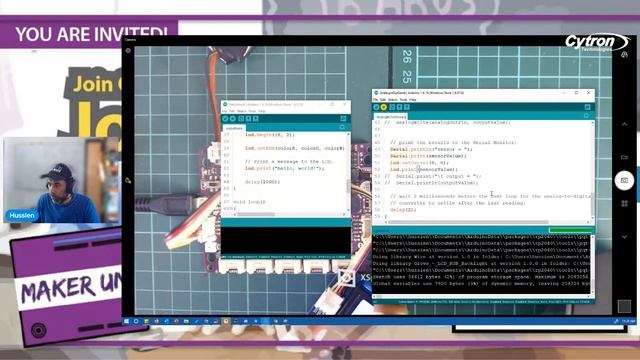
Task: Open Serial Monitor in AnalogInOutSerial window
Action: 587,107
